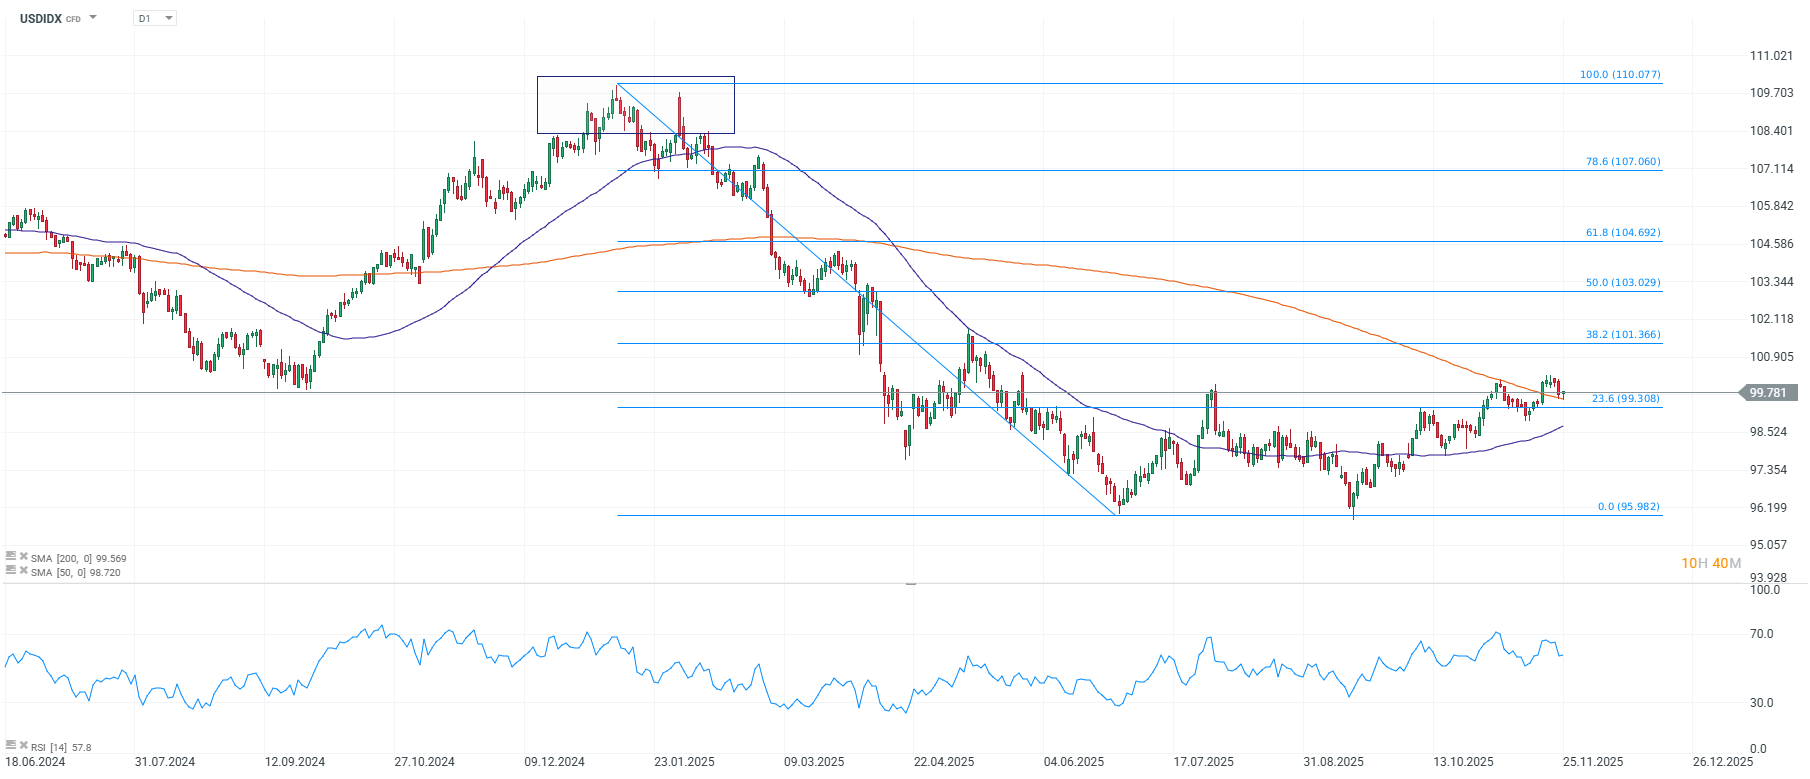The height and width of the screenshot is (779, 1810).
Task: Open settings for the SMA 200 indicator
Action: [x=10, y=555]
